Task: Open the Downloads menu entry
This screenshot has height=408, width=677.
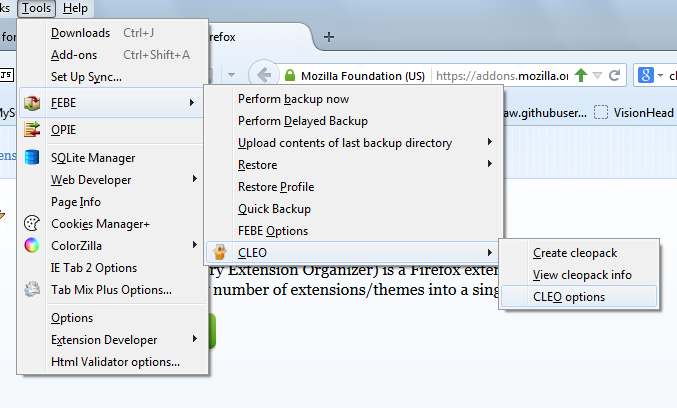Action: (81, 33)
